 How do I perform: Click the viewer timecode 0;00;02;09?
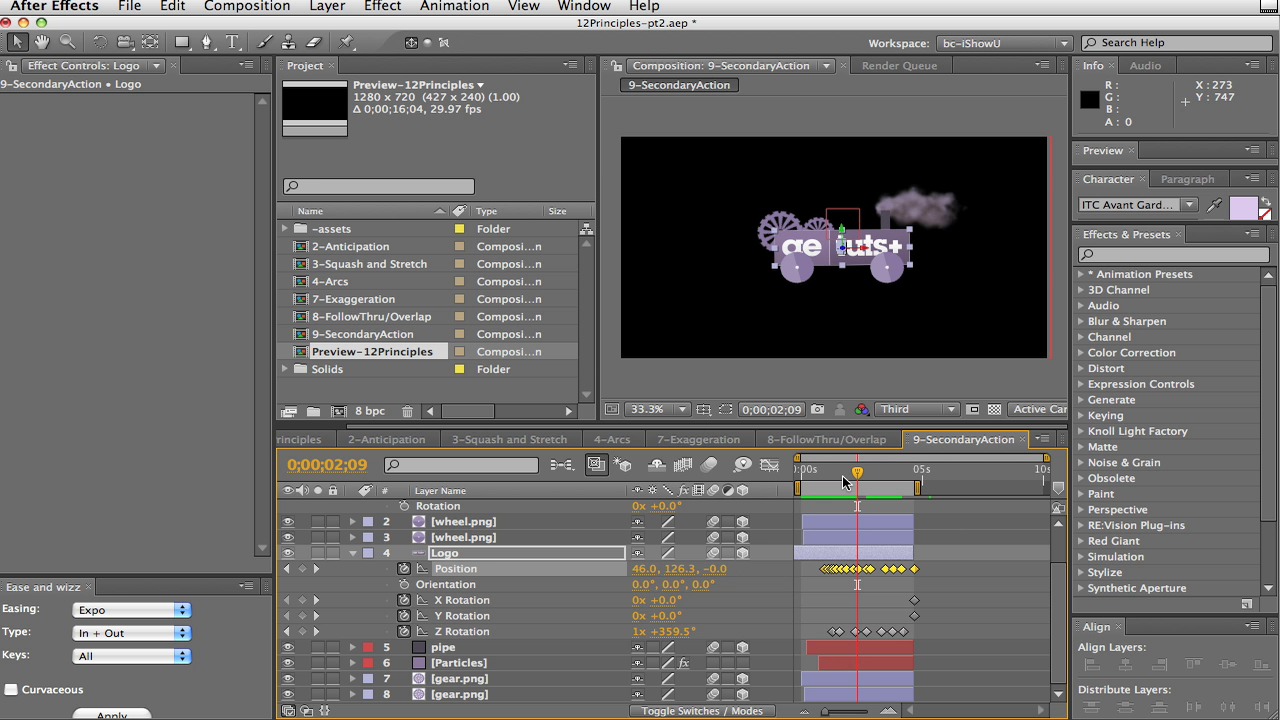(x=771, y=409)
